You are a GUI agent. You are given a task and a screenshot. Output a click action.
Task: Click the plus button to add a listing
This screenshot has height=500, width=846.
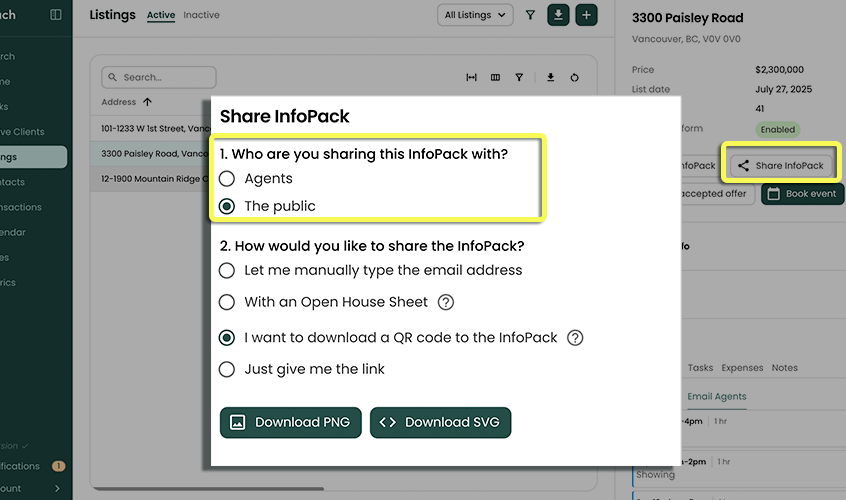pyautogui.click(x=586, y=15)
